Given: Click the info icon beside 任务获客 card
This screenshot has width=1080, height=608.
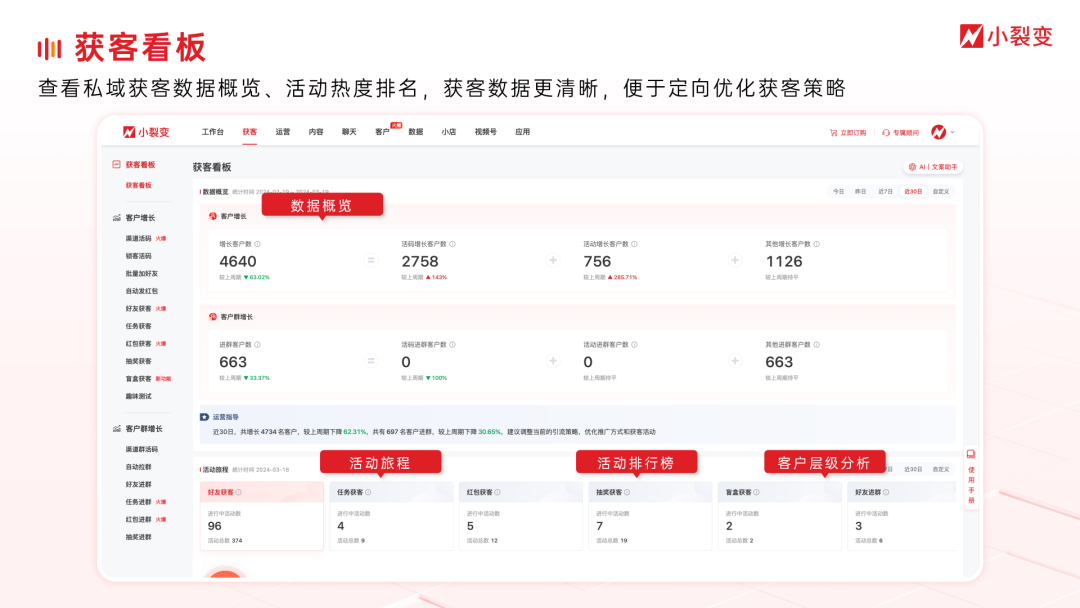Looking at the screenshot, I should [x=368, y=492].
